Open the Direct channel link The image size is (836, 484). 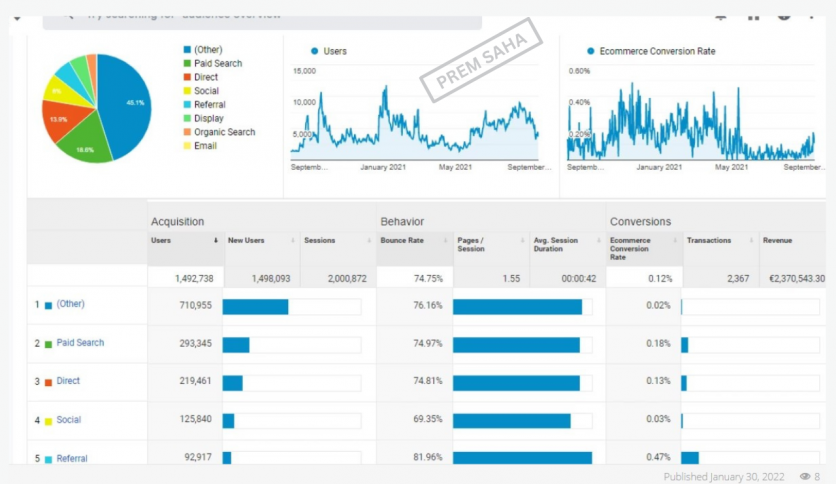(x=68, y=381)
